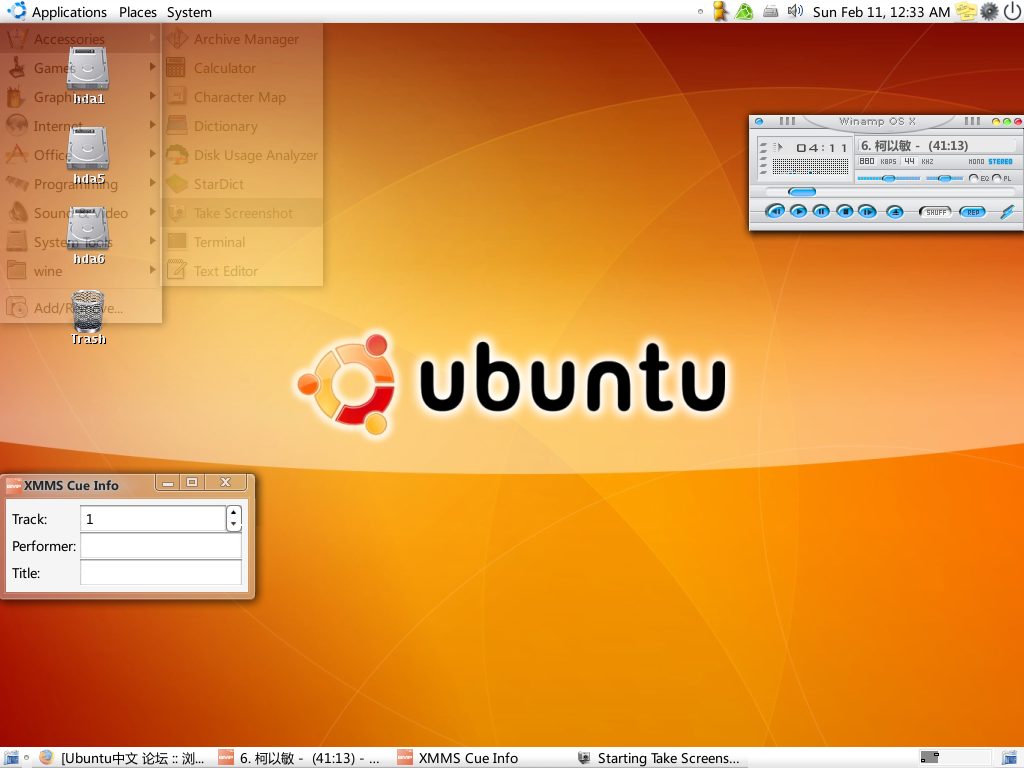Screen dimensions: 1024x768
Task: Select the hda1 drive desktop icon
Action: coord(88,76)
